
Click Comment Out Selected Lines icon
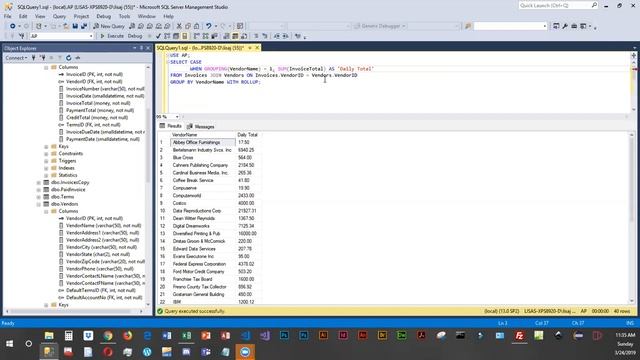(x=256, y=36)
